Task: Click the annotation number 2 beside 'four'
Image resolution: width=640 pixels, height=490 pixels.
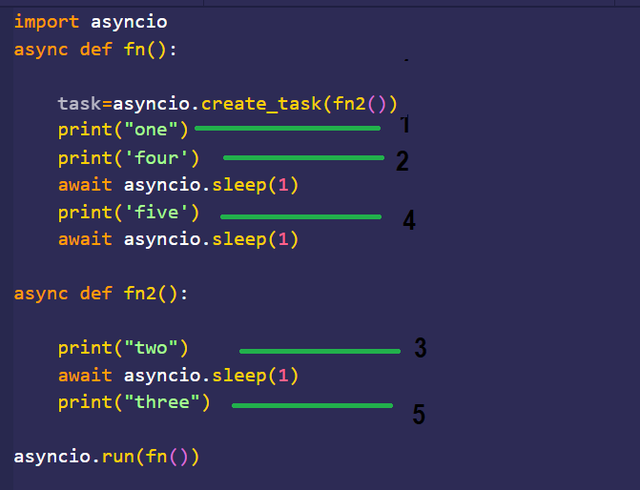Action: coord(402,161)
